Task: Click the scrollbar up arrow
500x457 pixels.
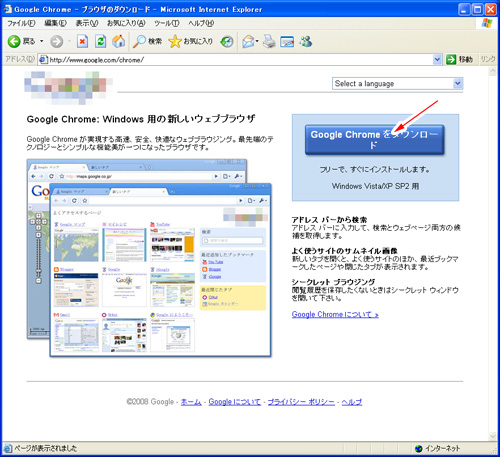Action: click(493, 71)
